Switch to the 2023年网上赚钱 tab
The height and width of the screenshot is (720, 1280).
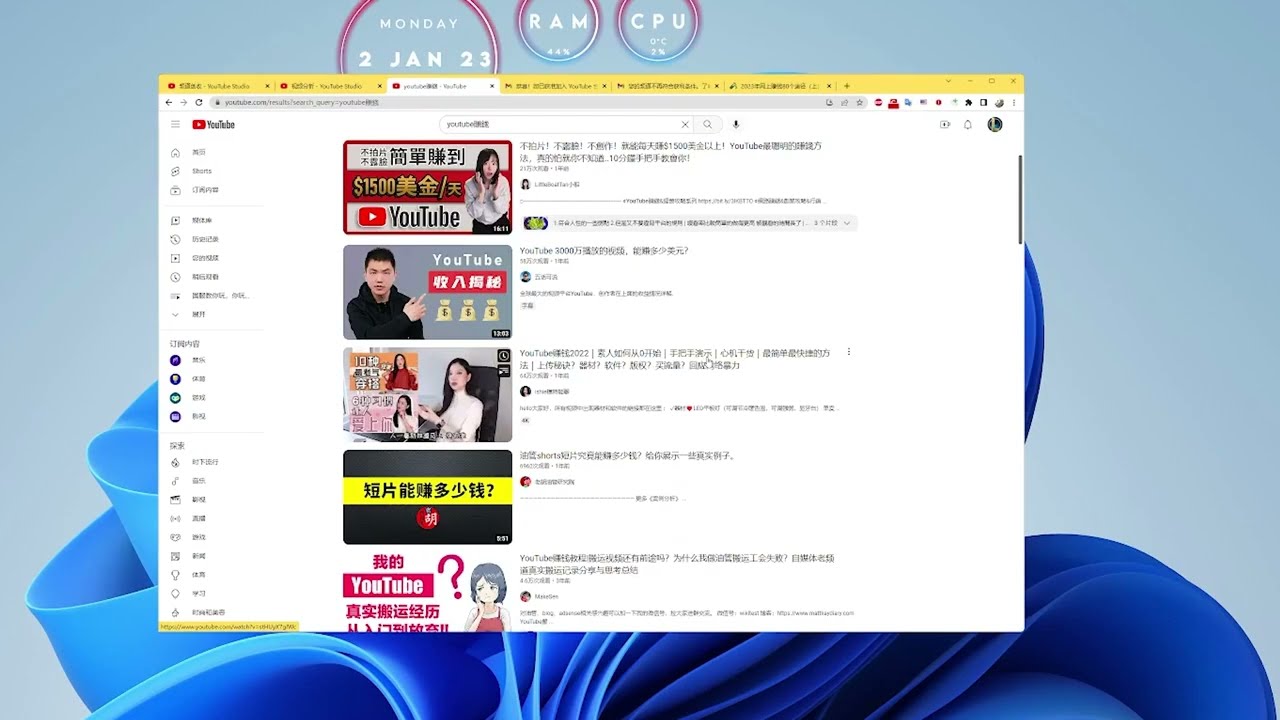[780, 86]
